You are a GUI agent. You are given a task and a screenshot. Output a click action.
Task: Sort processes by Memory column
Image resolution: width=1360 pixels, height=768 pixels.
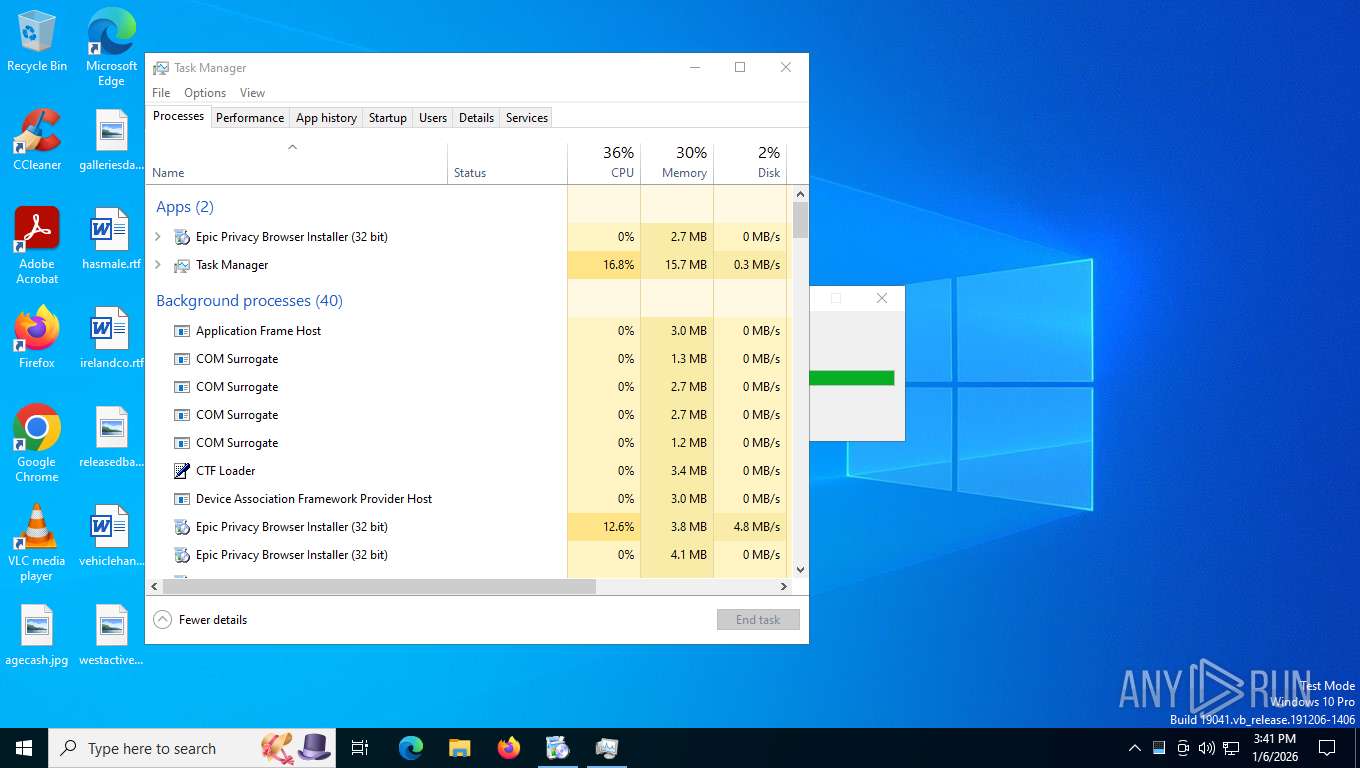[677, 164]
